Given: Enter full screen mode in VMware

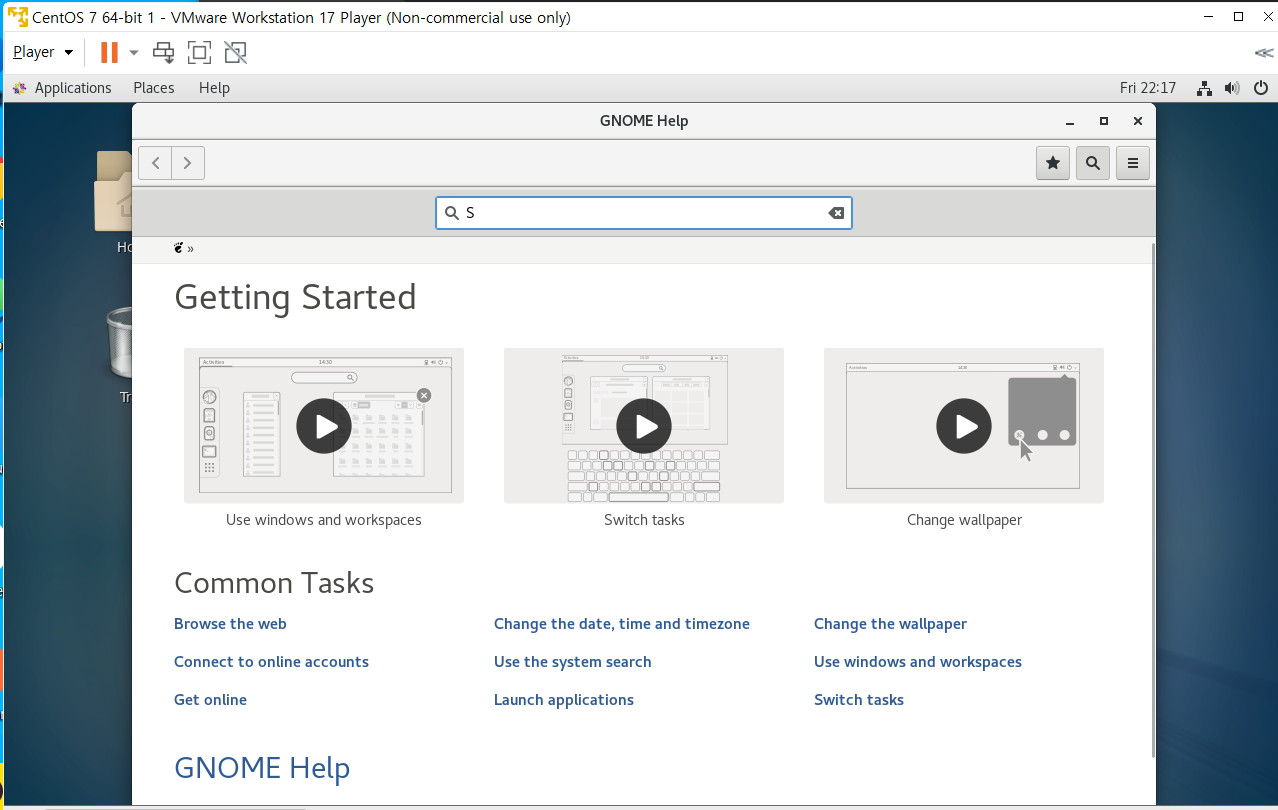Looking at the screenshot, I should [x=199, y=52].
